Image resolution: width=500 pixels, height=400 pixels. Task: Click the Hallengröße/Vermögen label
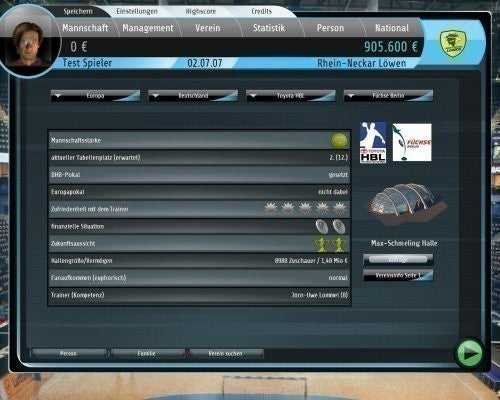pos(81,261)
